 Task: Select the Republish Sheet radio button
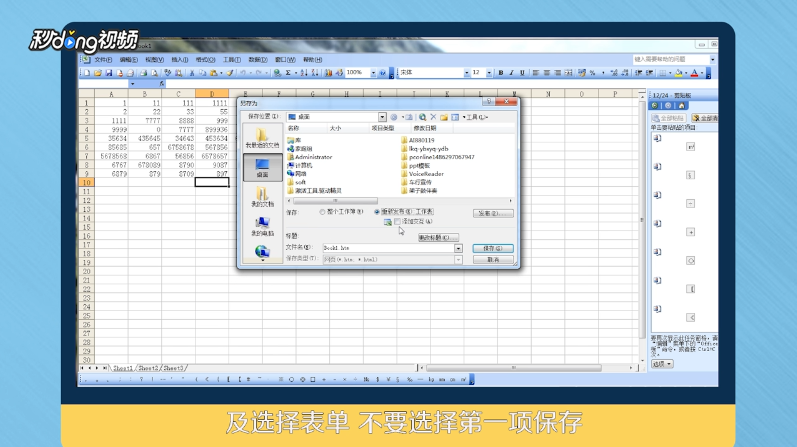(x=377, y=212)
